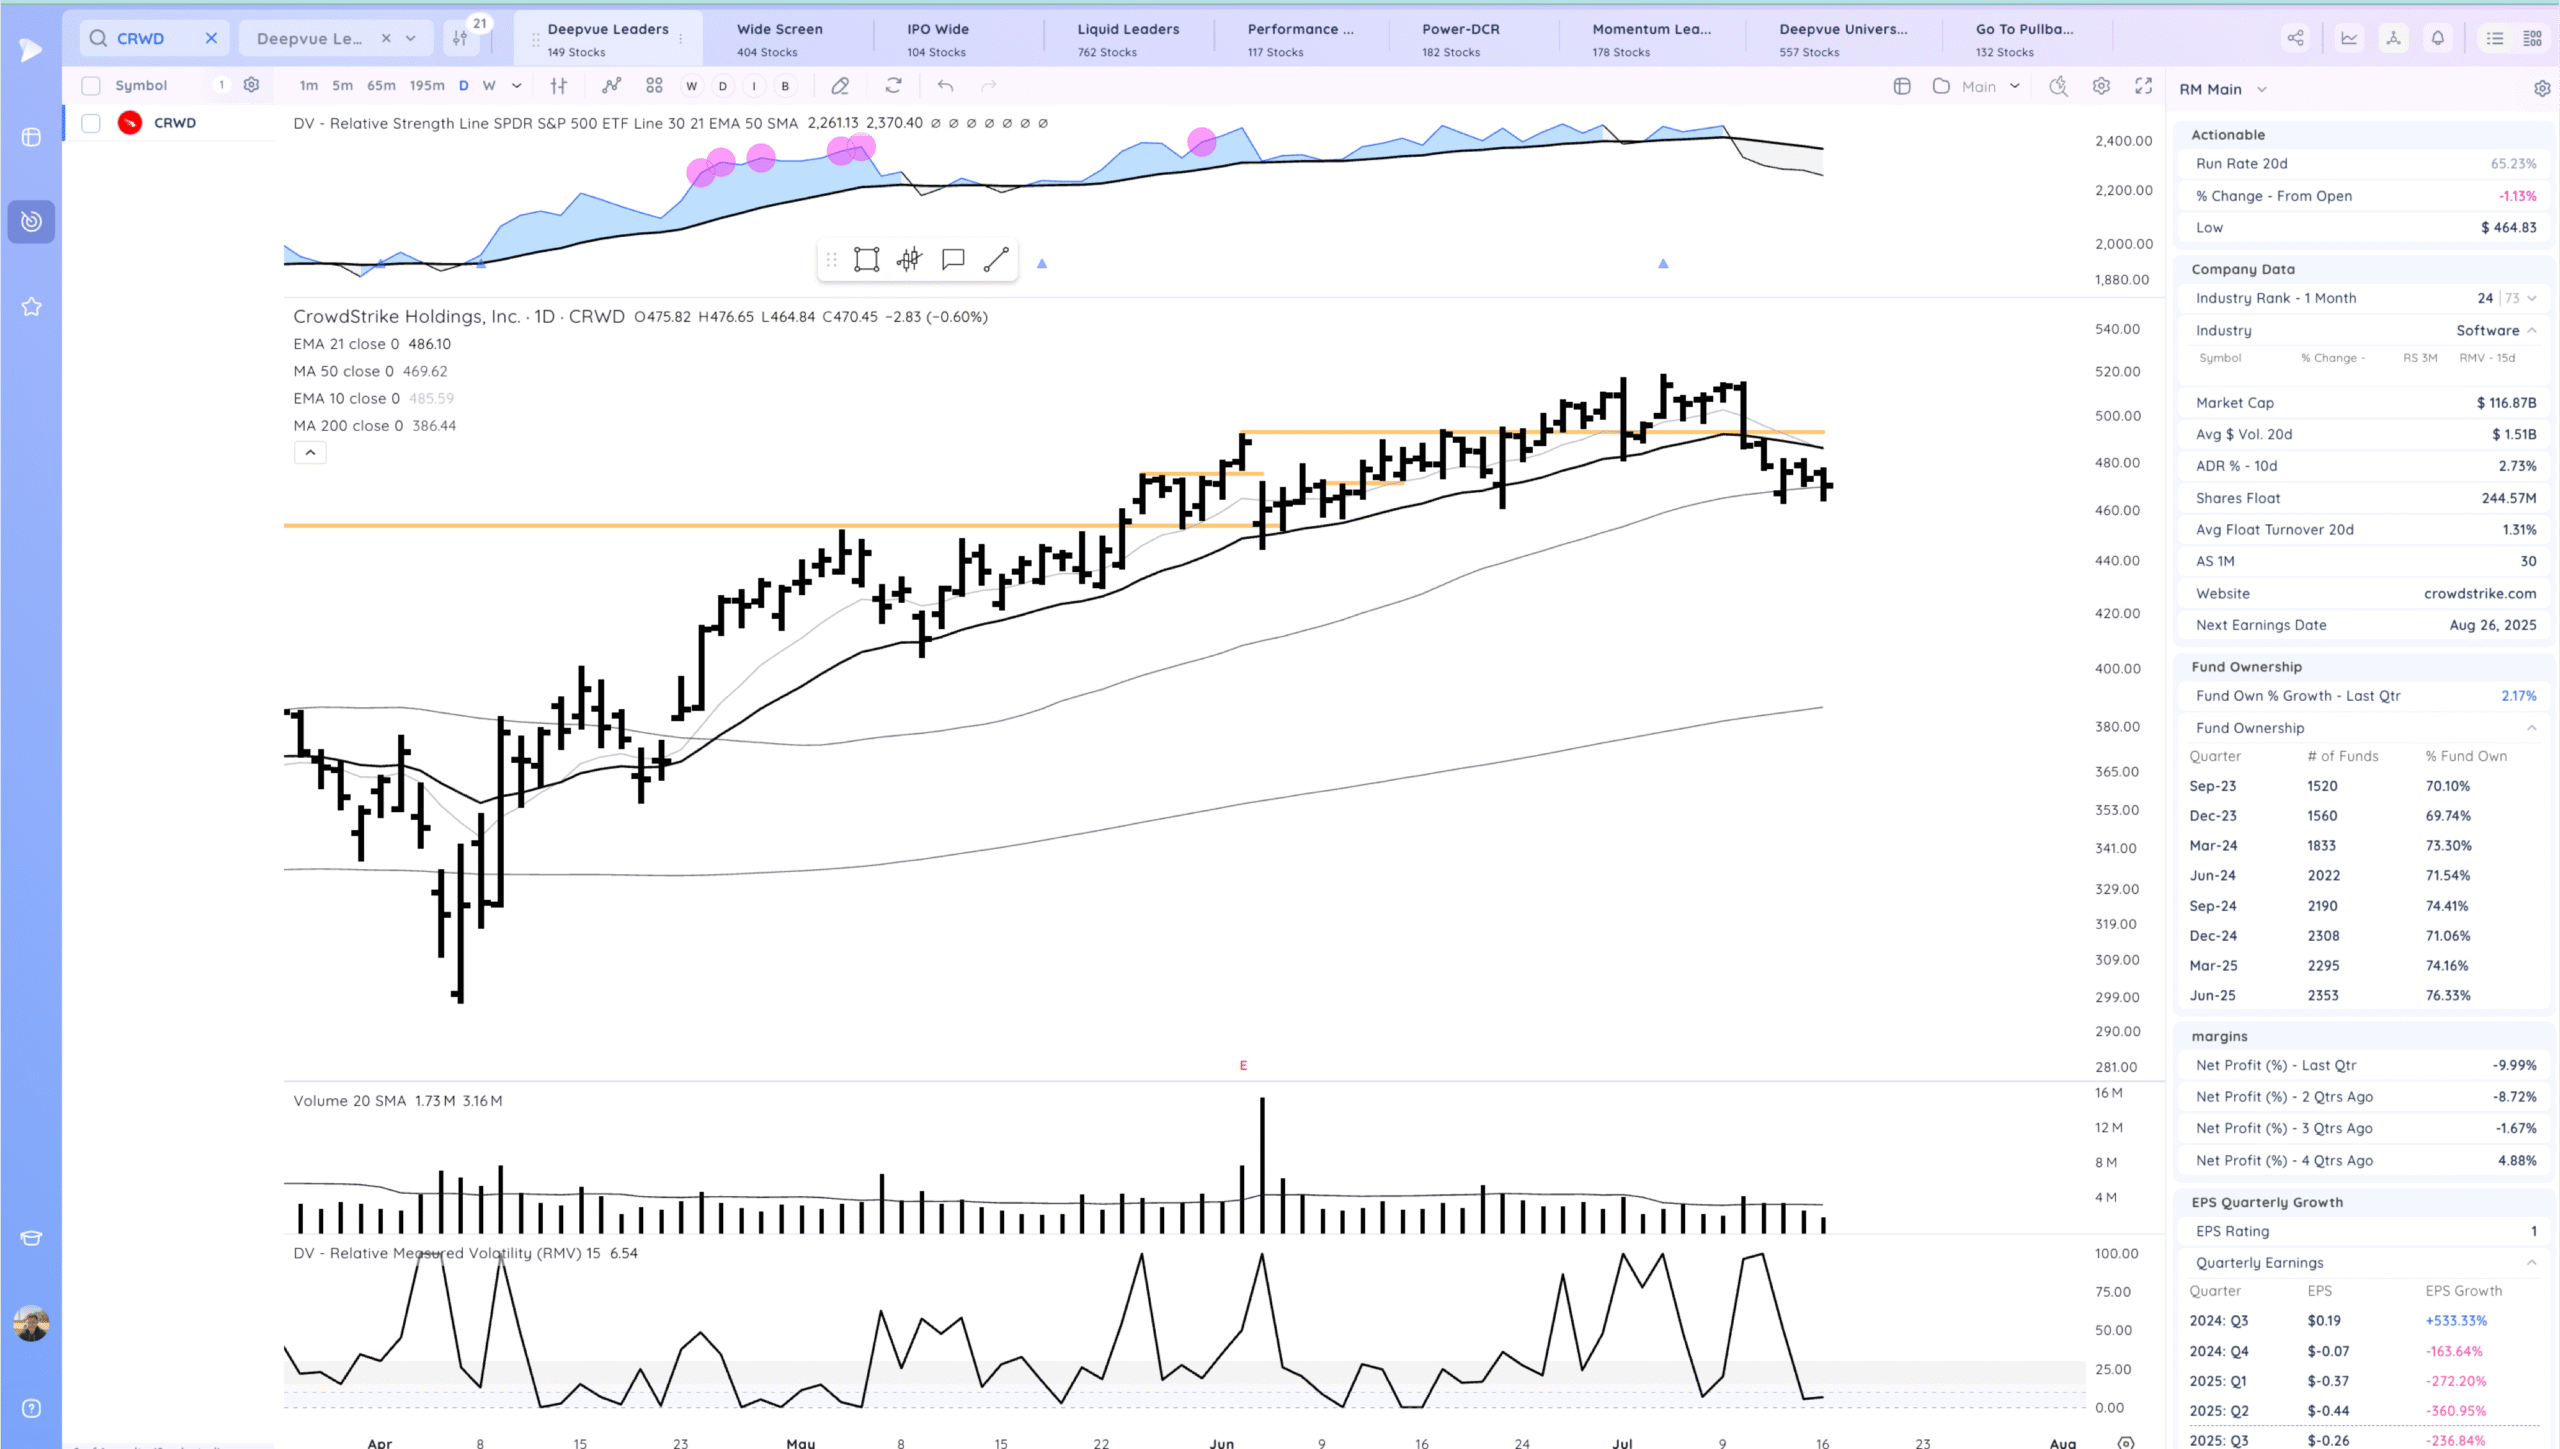Select the trend line drawing tool
2560x1449 pixels.
pyautogui.click(x=996, y=260)
